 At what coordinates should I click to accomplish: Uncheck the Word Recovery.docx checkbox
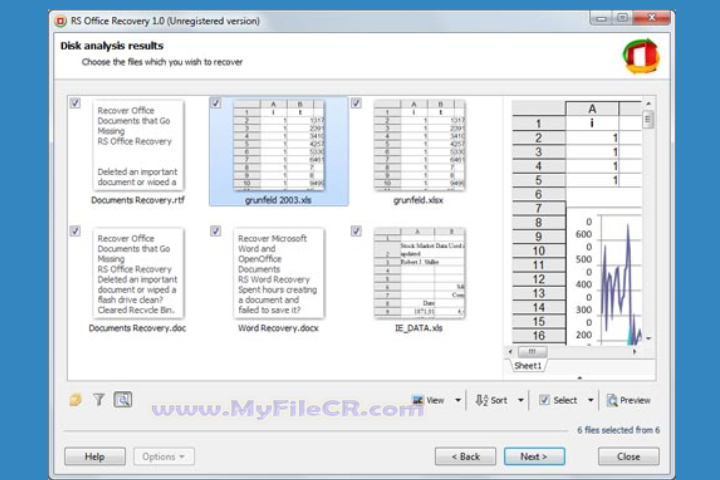[216, 231]
